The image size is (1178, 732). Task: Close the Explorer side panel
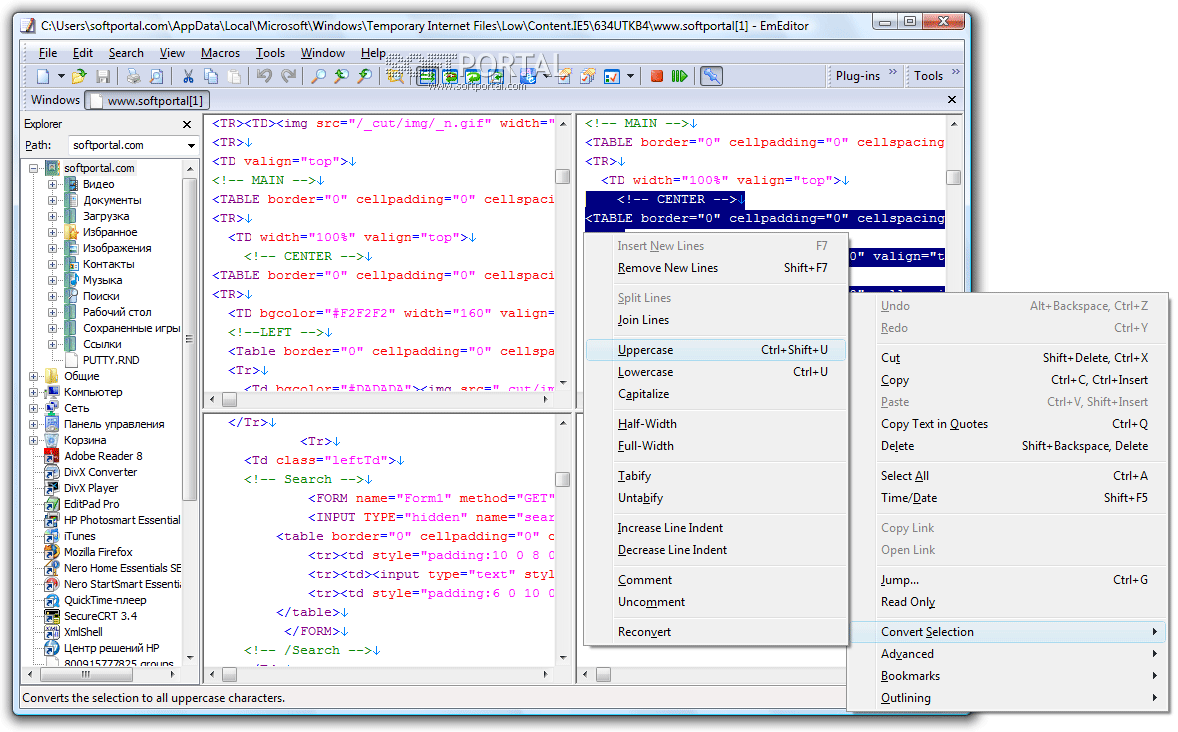point(187,125)
